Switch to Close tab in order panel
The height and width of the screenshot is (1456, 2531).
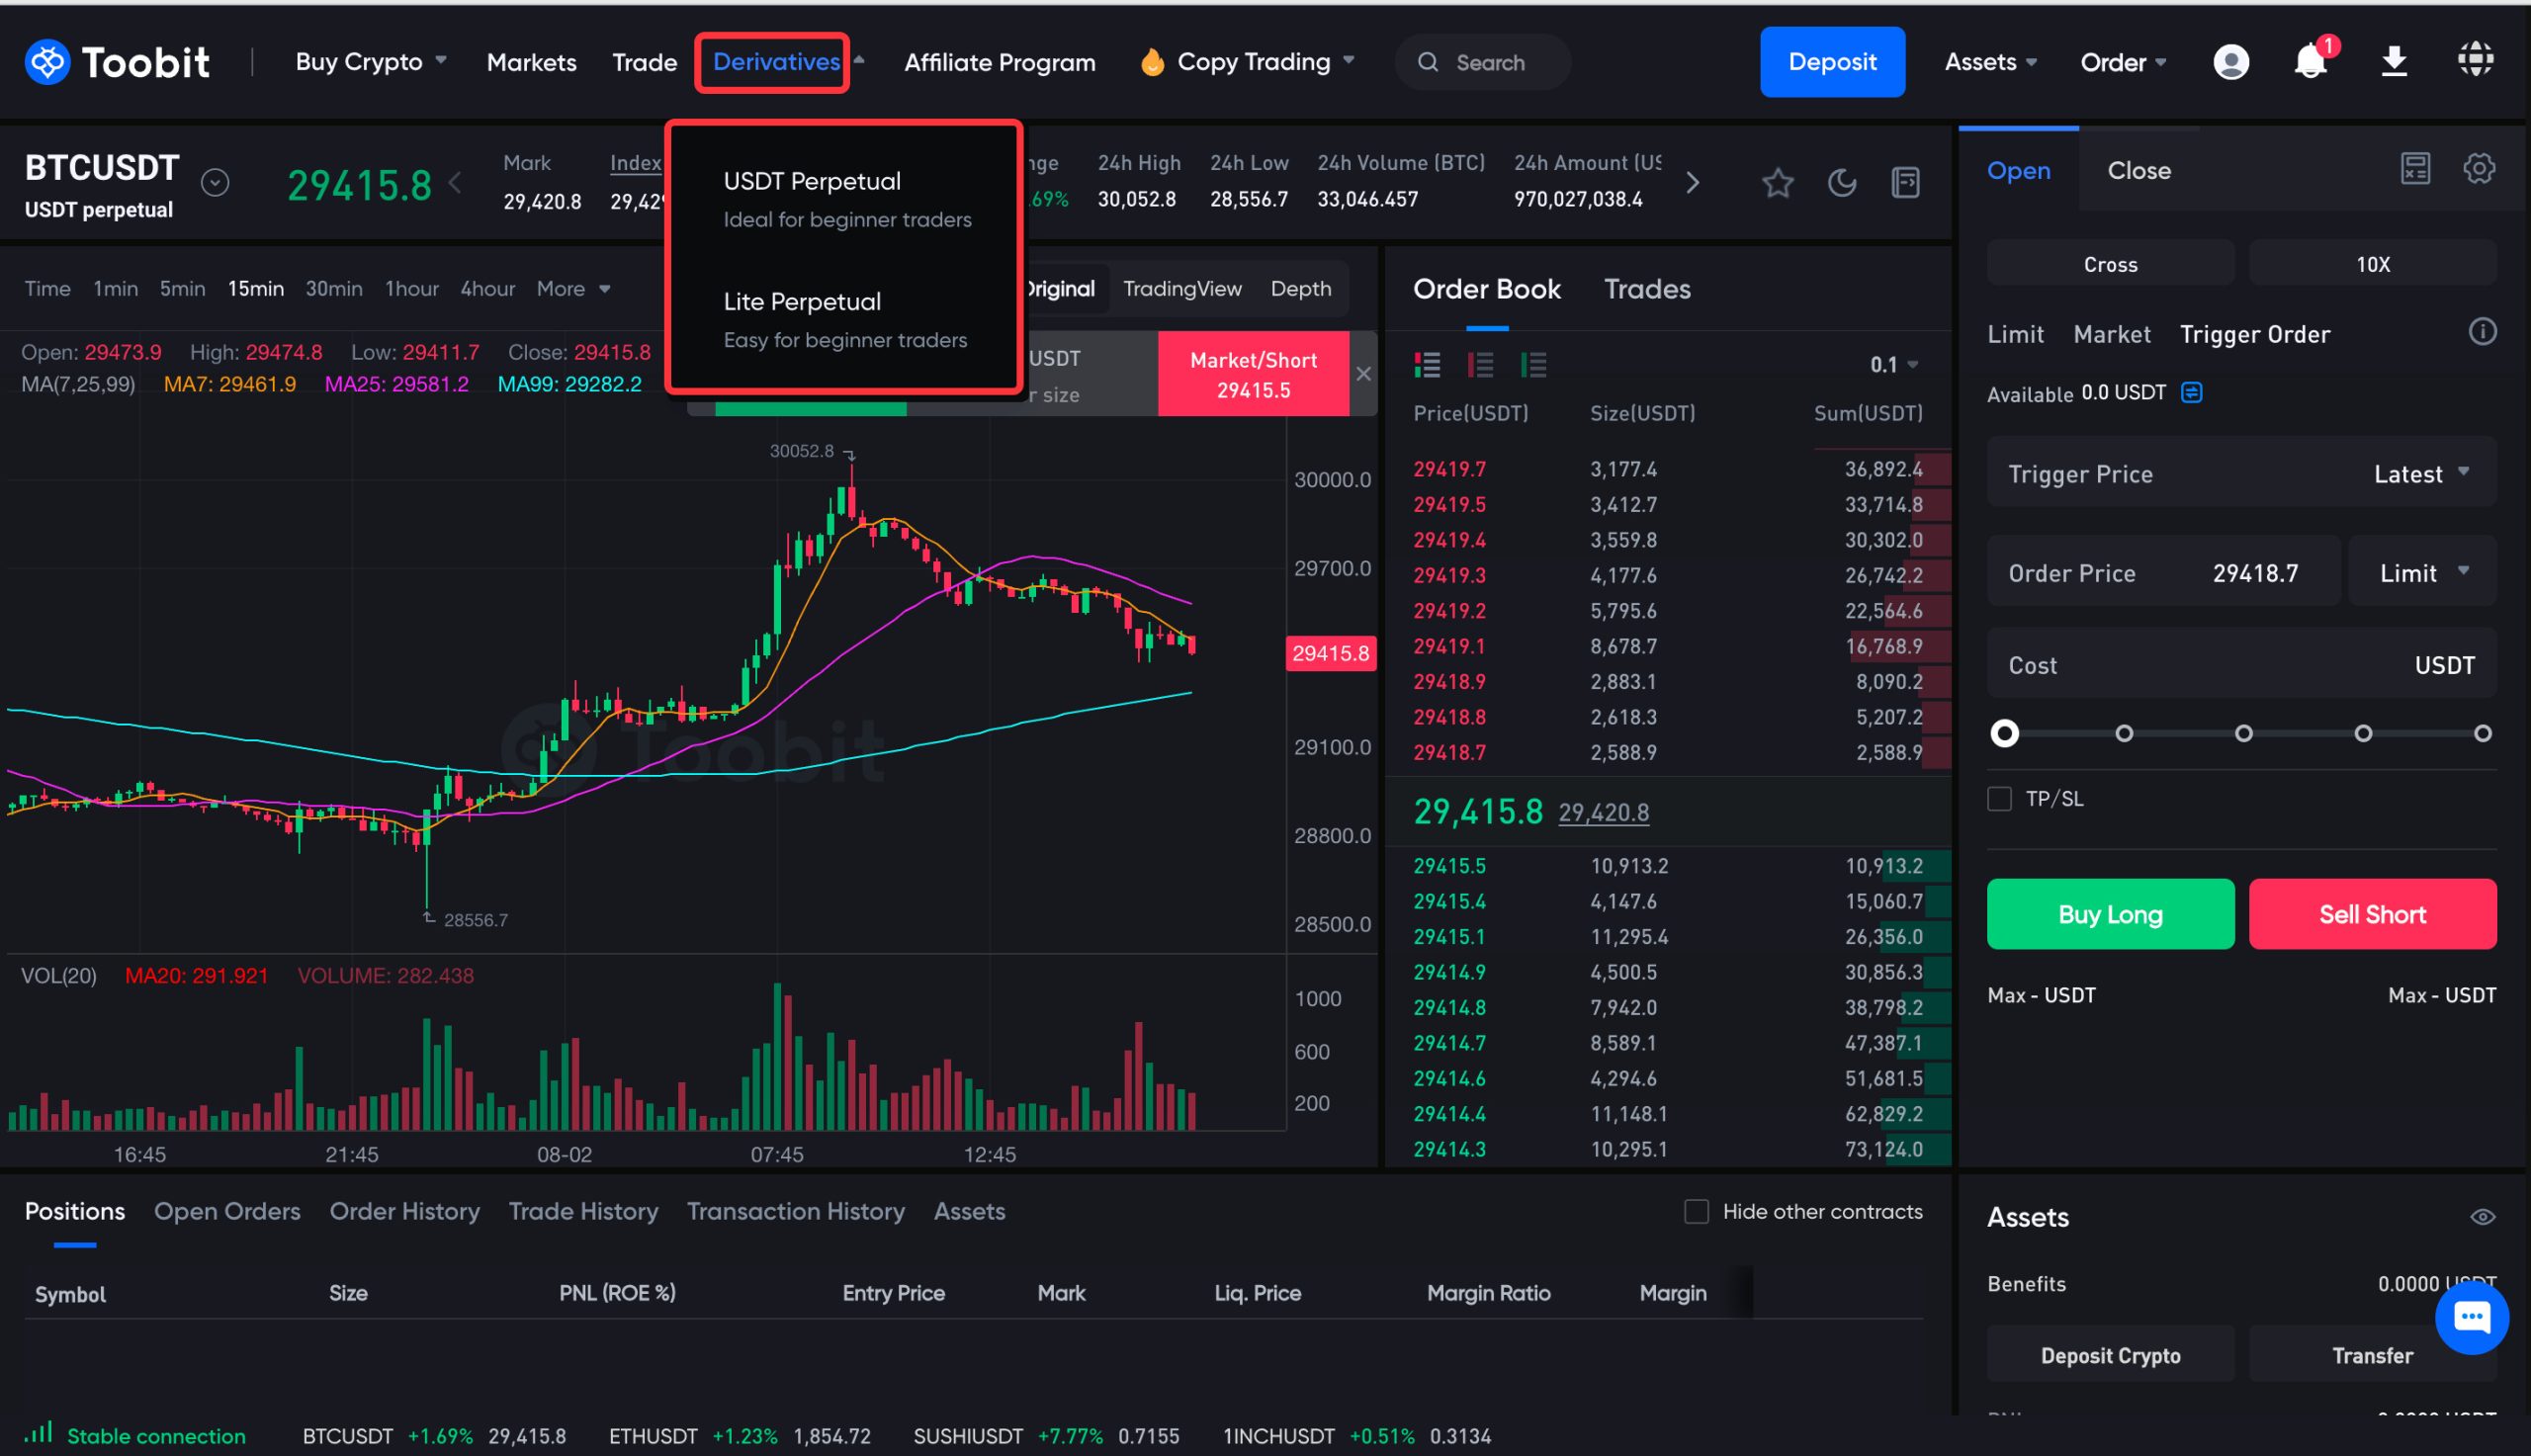[x=2139, y=170]
